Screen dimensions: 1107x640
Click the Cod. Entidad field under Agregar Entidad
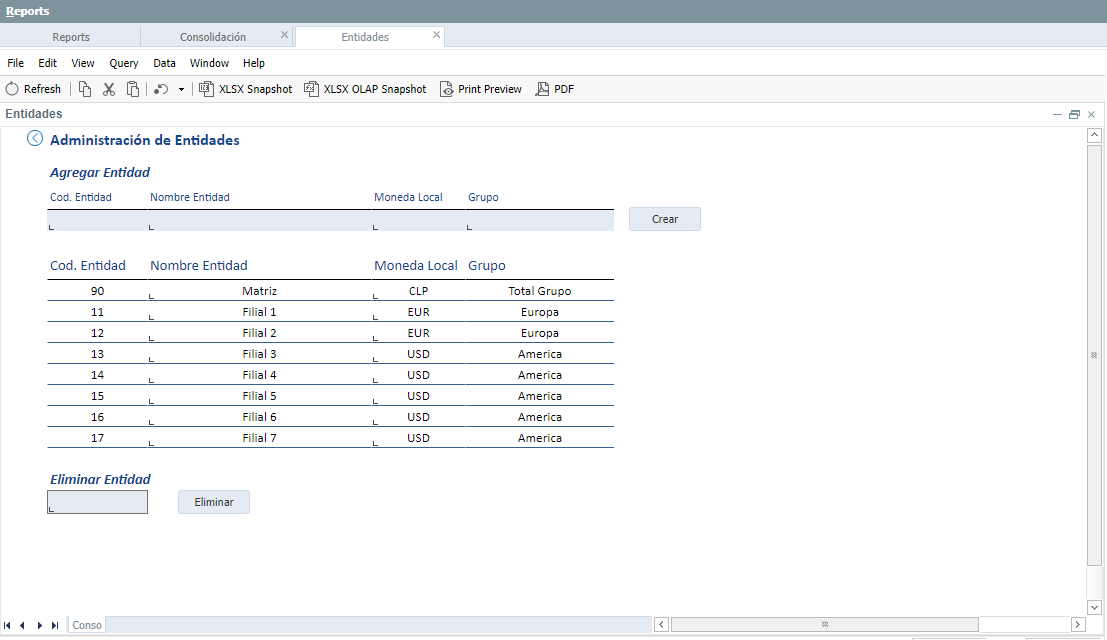97,220
